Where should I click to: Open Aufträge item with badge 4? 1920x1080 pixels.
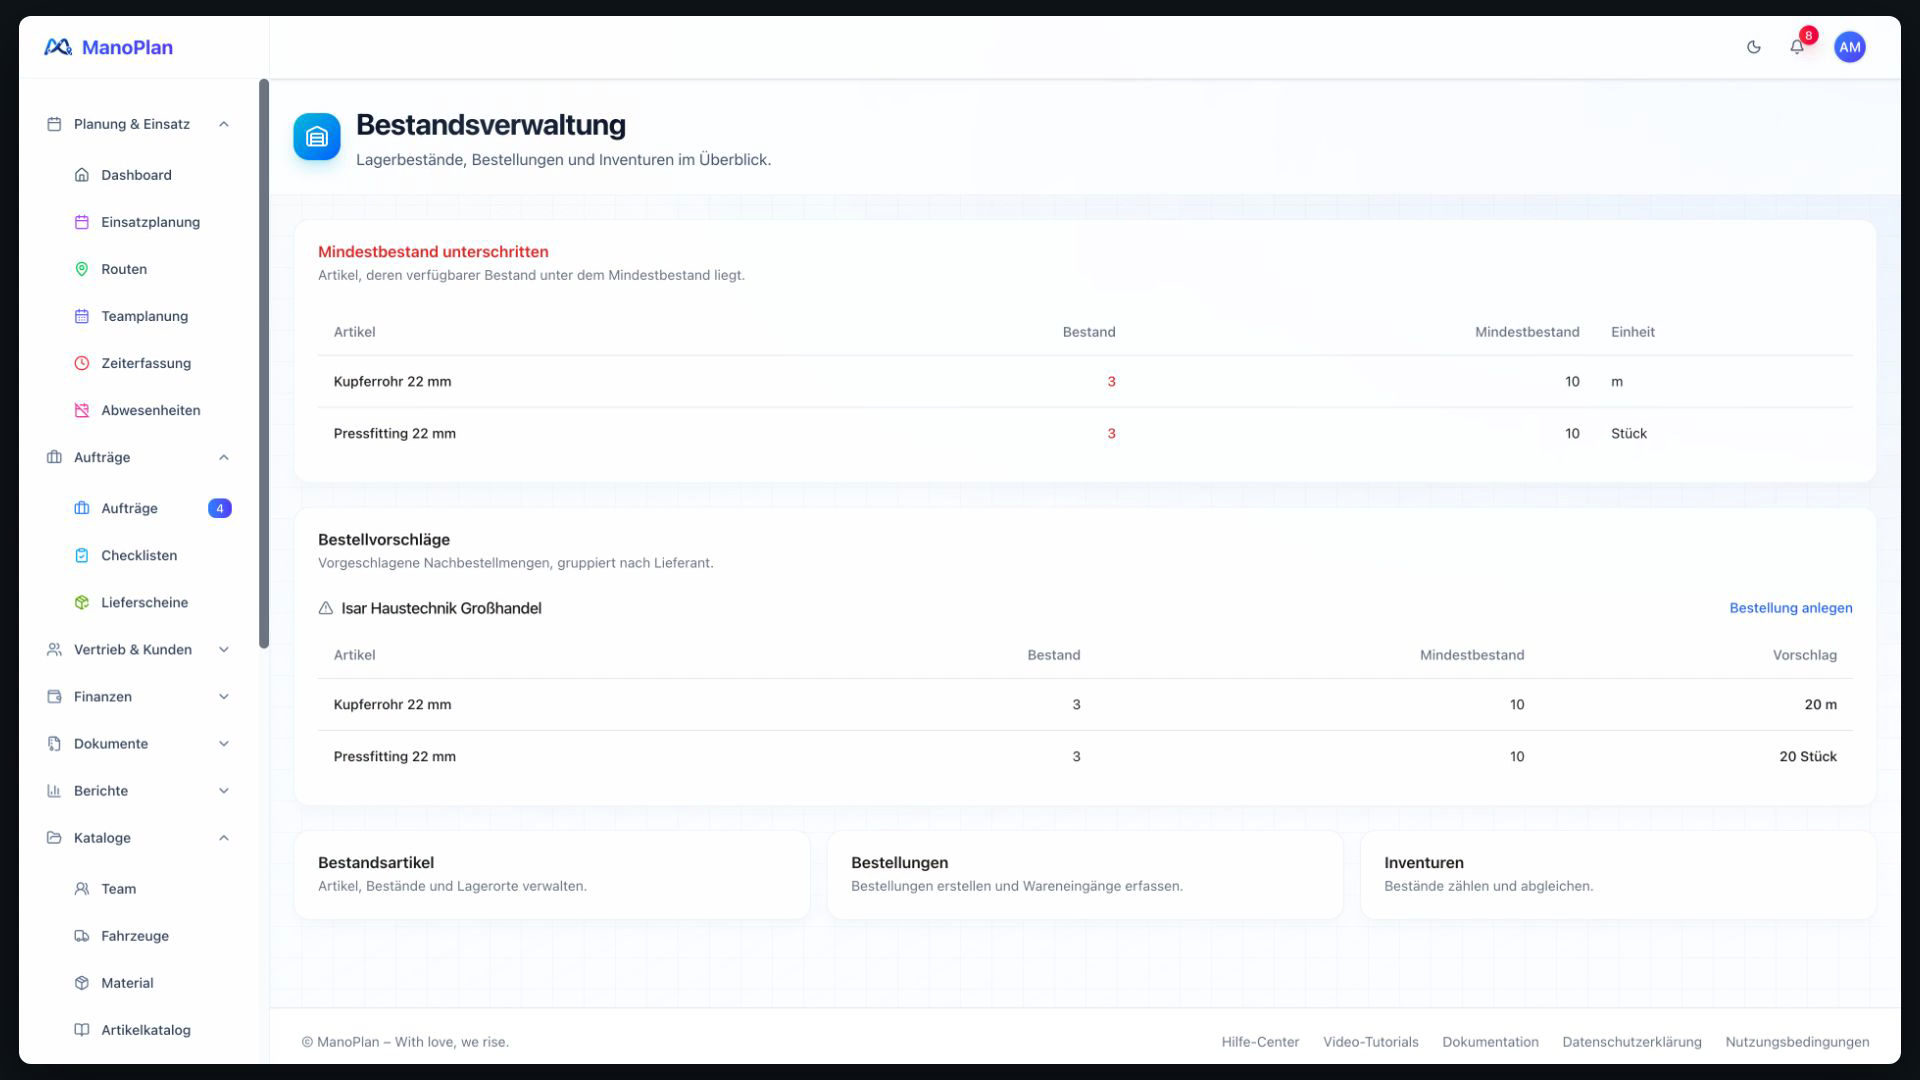(152, 508)
